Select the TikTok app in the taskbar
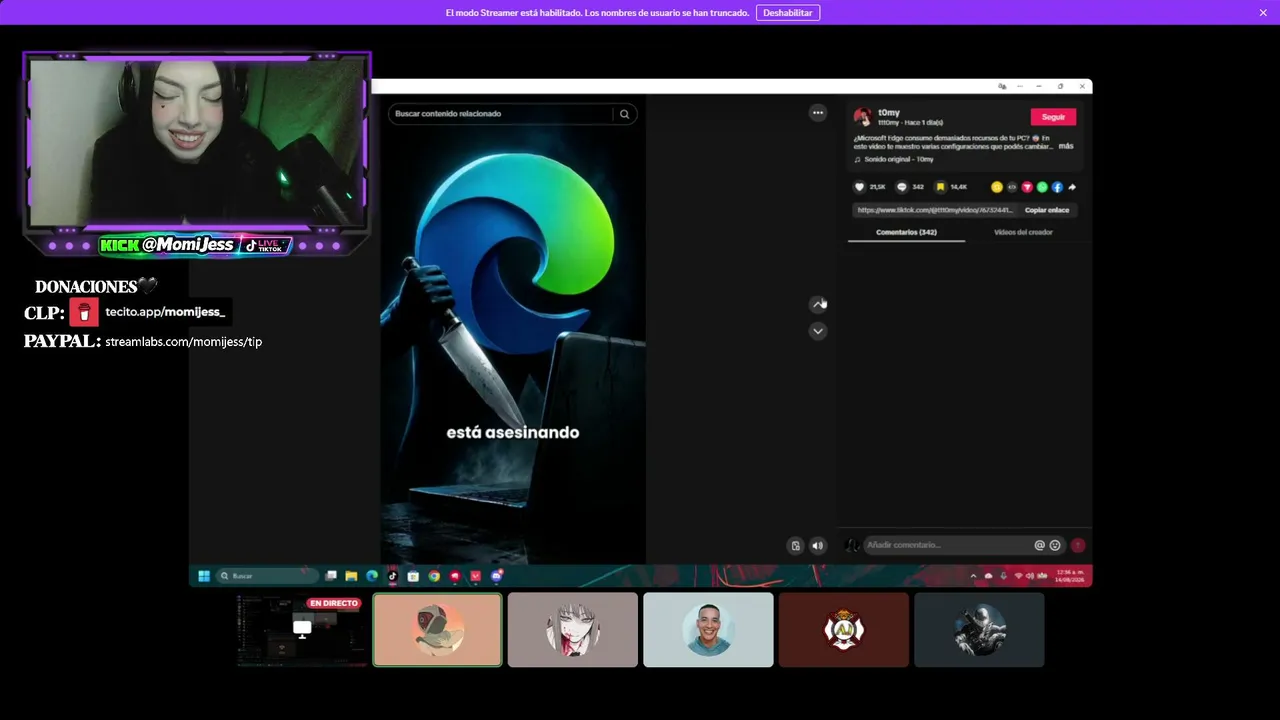The width and height of the screenshot is (1280, 720). tap(393, 576)
